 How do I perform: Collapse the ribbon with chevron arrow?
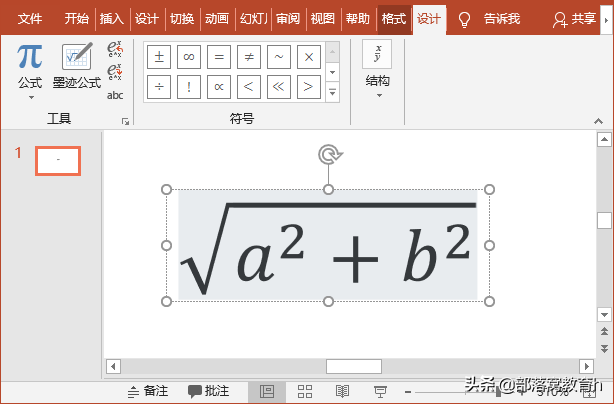pos(598,121)
